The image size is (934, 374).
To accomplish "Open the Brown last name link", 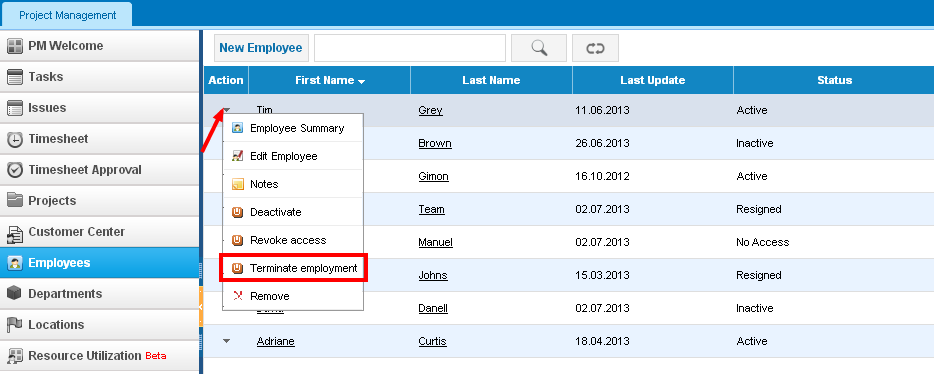I will [x=435, y=144].
